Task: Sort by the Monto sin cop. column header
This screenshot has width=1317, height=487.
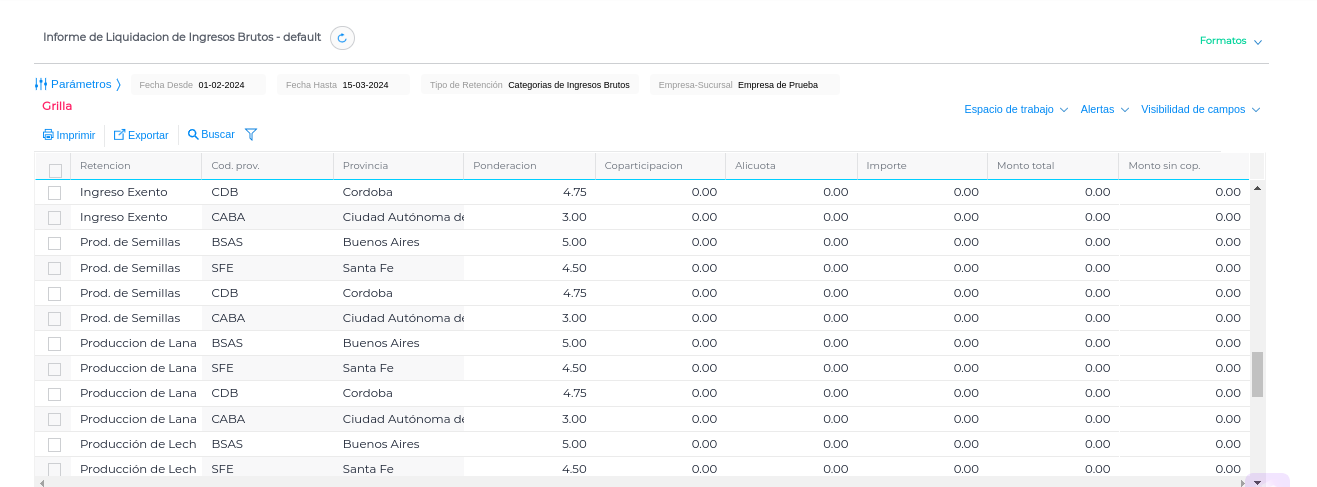Action: point(1184,166)
